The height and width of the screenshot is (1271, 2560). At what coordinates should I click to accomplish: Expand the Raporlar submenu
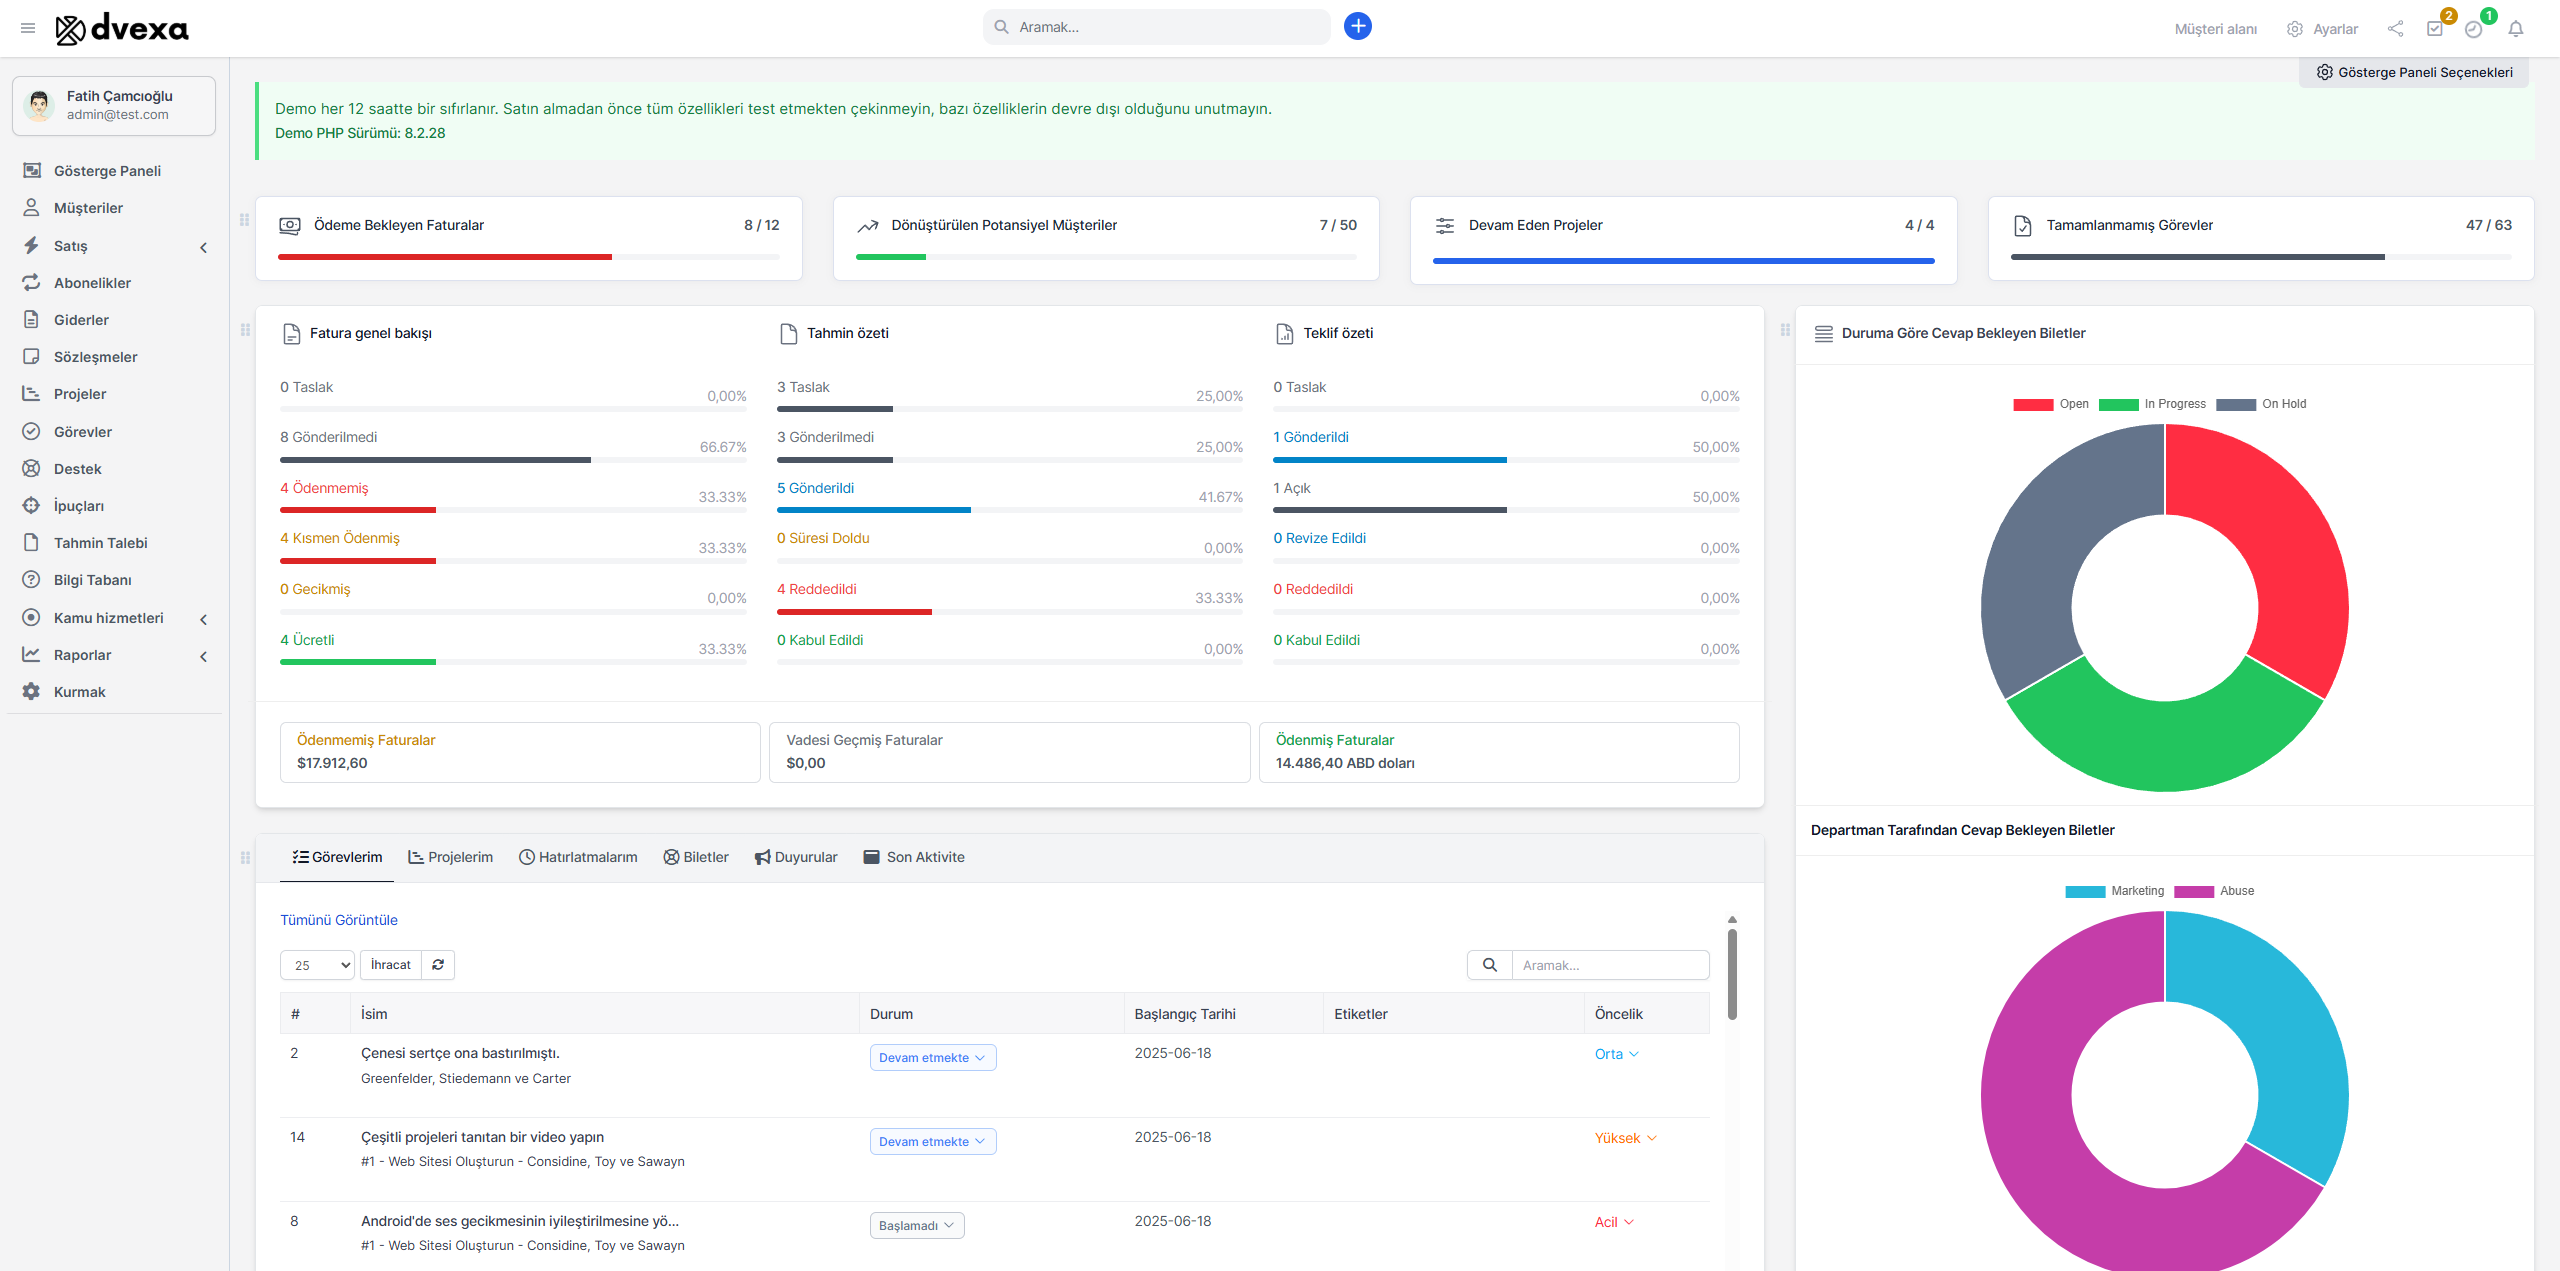tap(81, 654)
